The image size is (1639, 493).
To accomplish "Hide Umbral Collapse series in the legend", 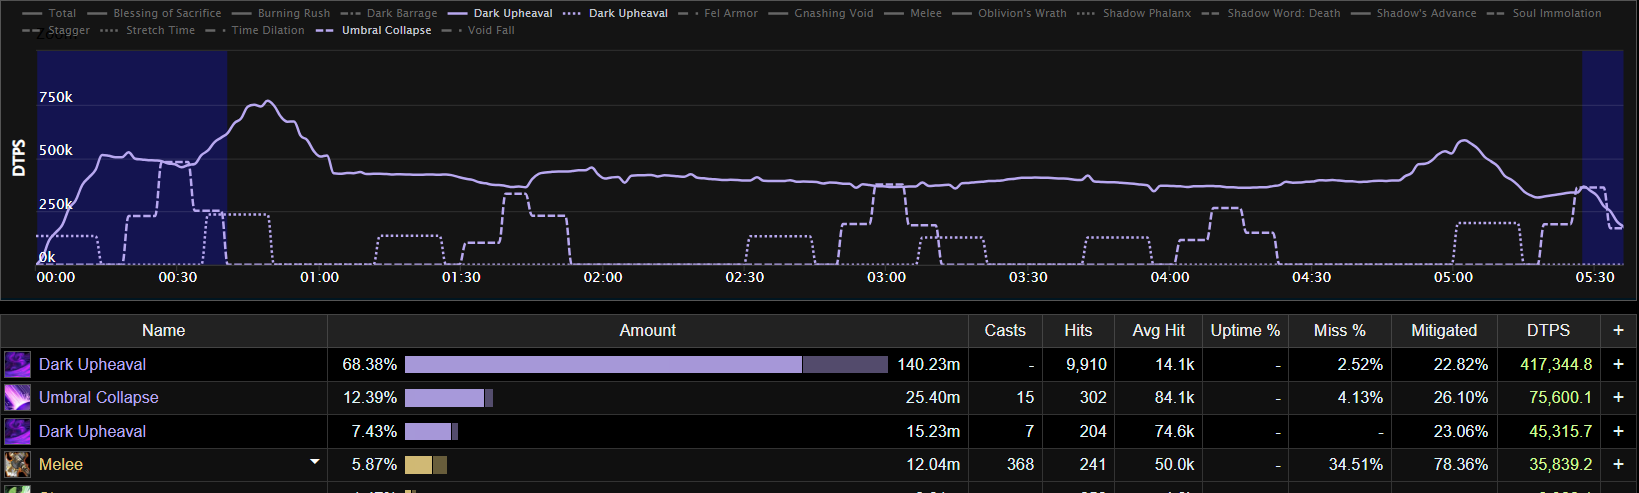I will 373,30.
